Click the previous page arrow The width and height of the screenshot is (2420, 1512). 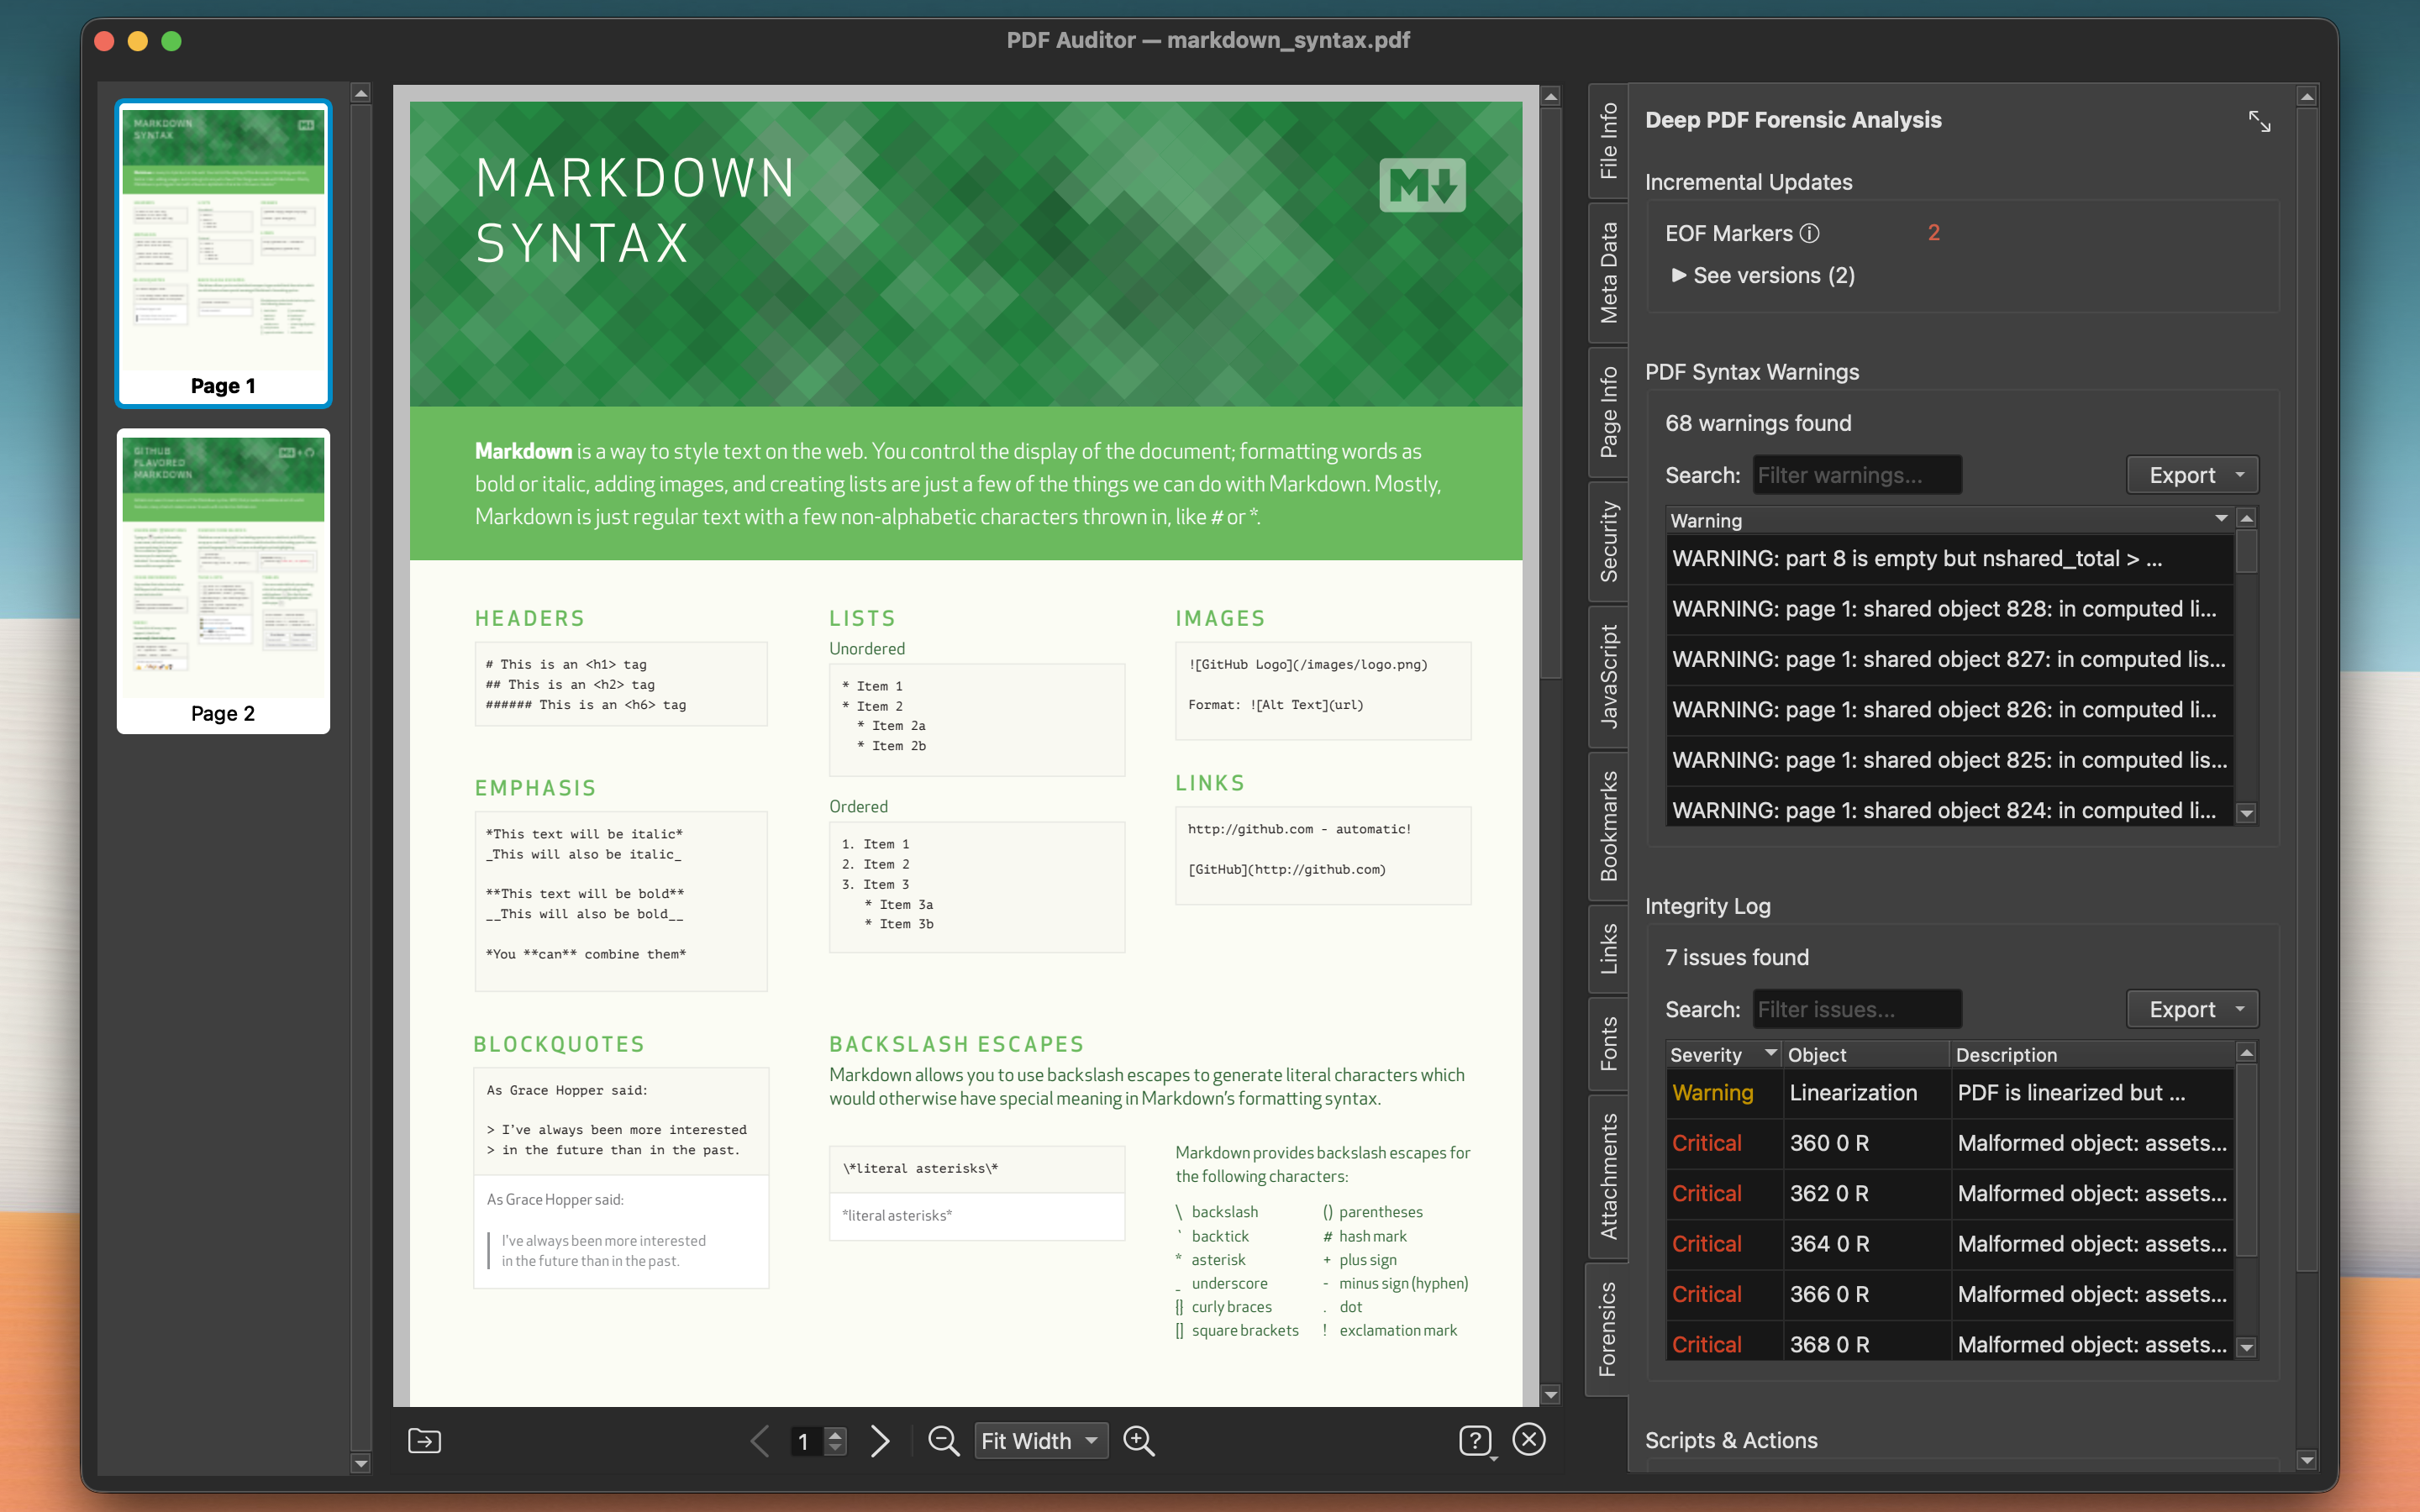point(760,1440)
